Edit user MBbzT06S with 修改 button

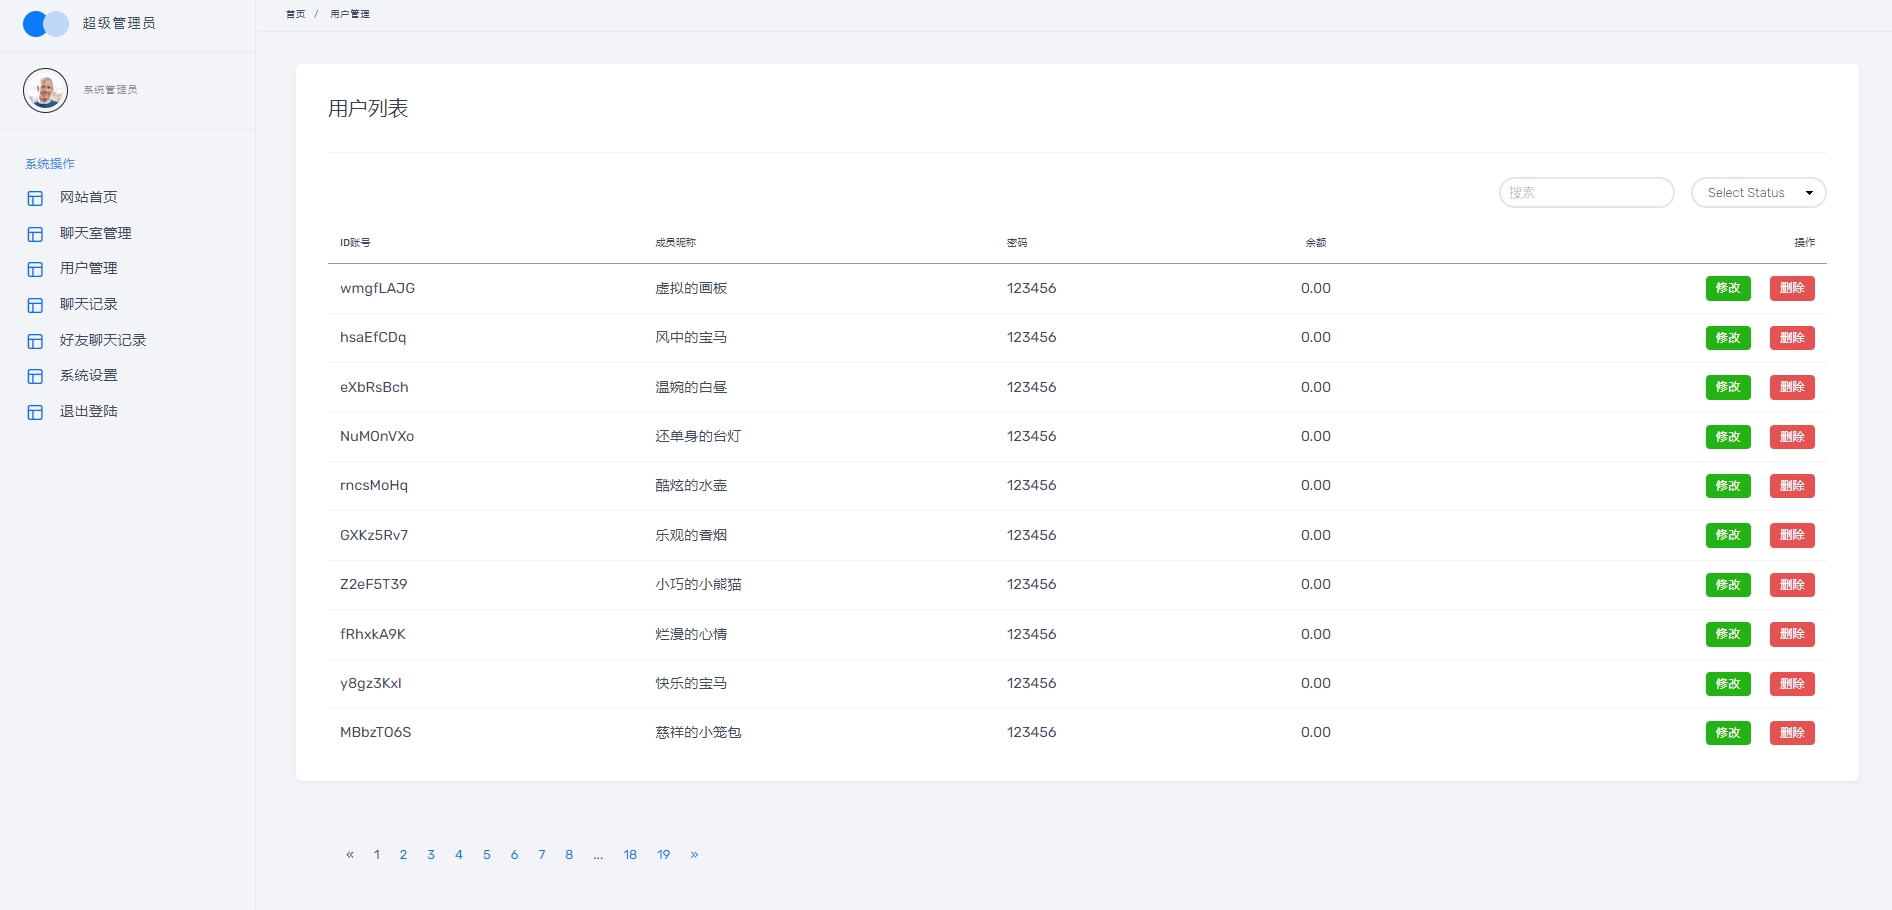pyautogui.click(x=1727, y=733)
